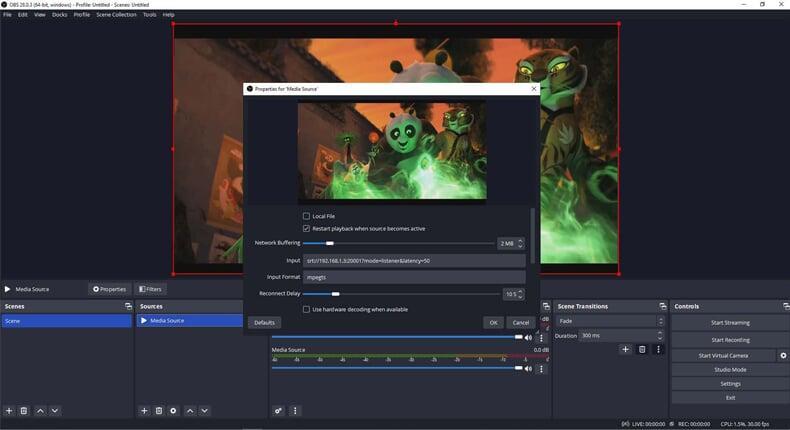Viewport: 790px width, 430px height.
Task: Select Media Source in the Sources list
Action: coord(189,321)
